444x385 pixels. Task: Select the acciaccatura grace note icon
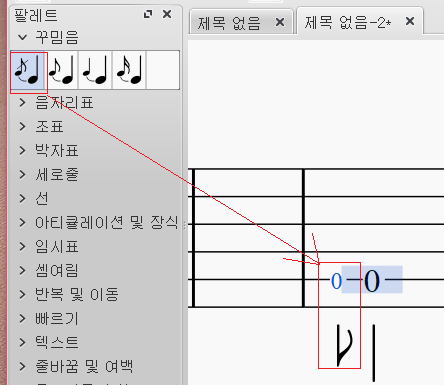pos(27,70)
